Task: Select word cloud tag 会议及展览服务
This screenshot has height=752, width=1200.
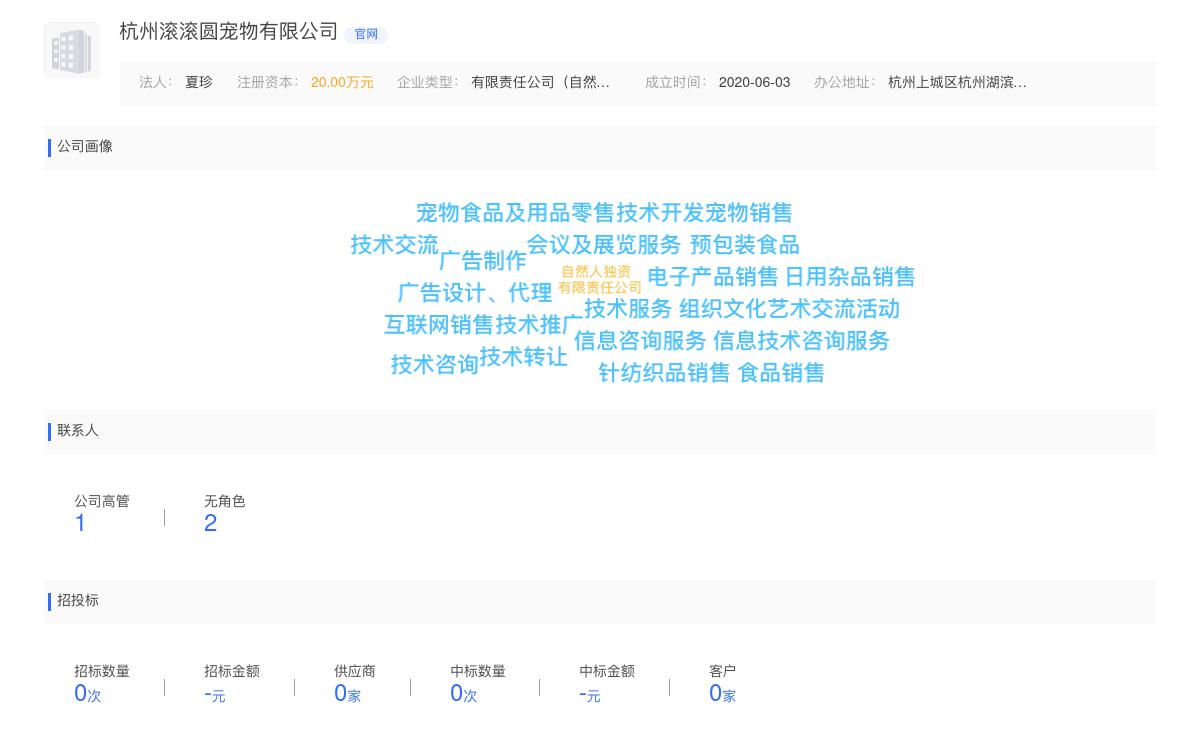Action: (604, 245)
